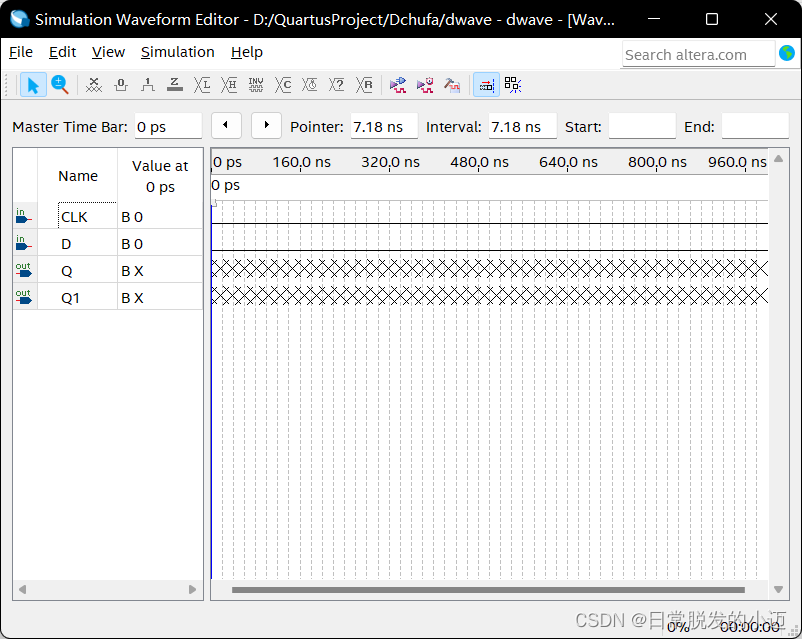Open the Help menu
Screen dimensions: 802x639
coord(247,52)
